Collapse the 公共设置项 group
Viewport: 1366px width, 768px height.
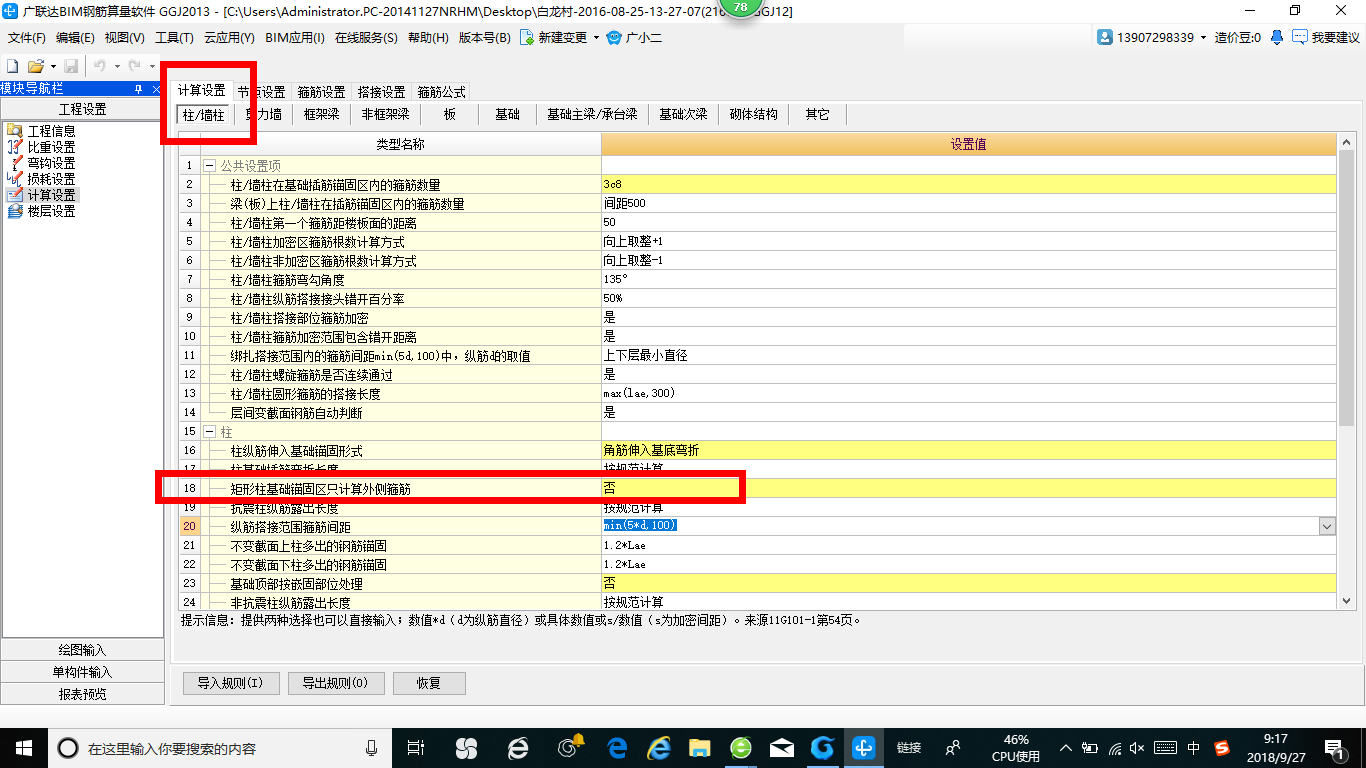(x=210, y=166)
